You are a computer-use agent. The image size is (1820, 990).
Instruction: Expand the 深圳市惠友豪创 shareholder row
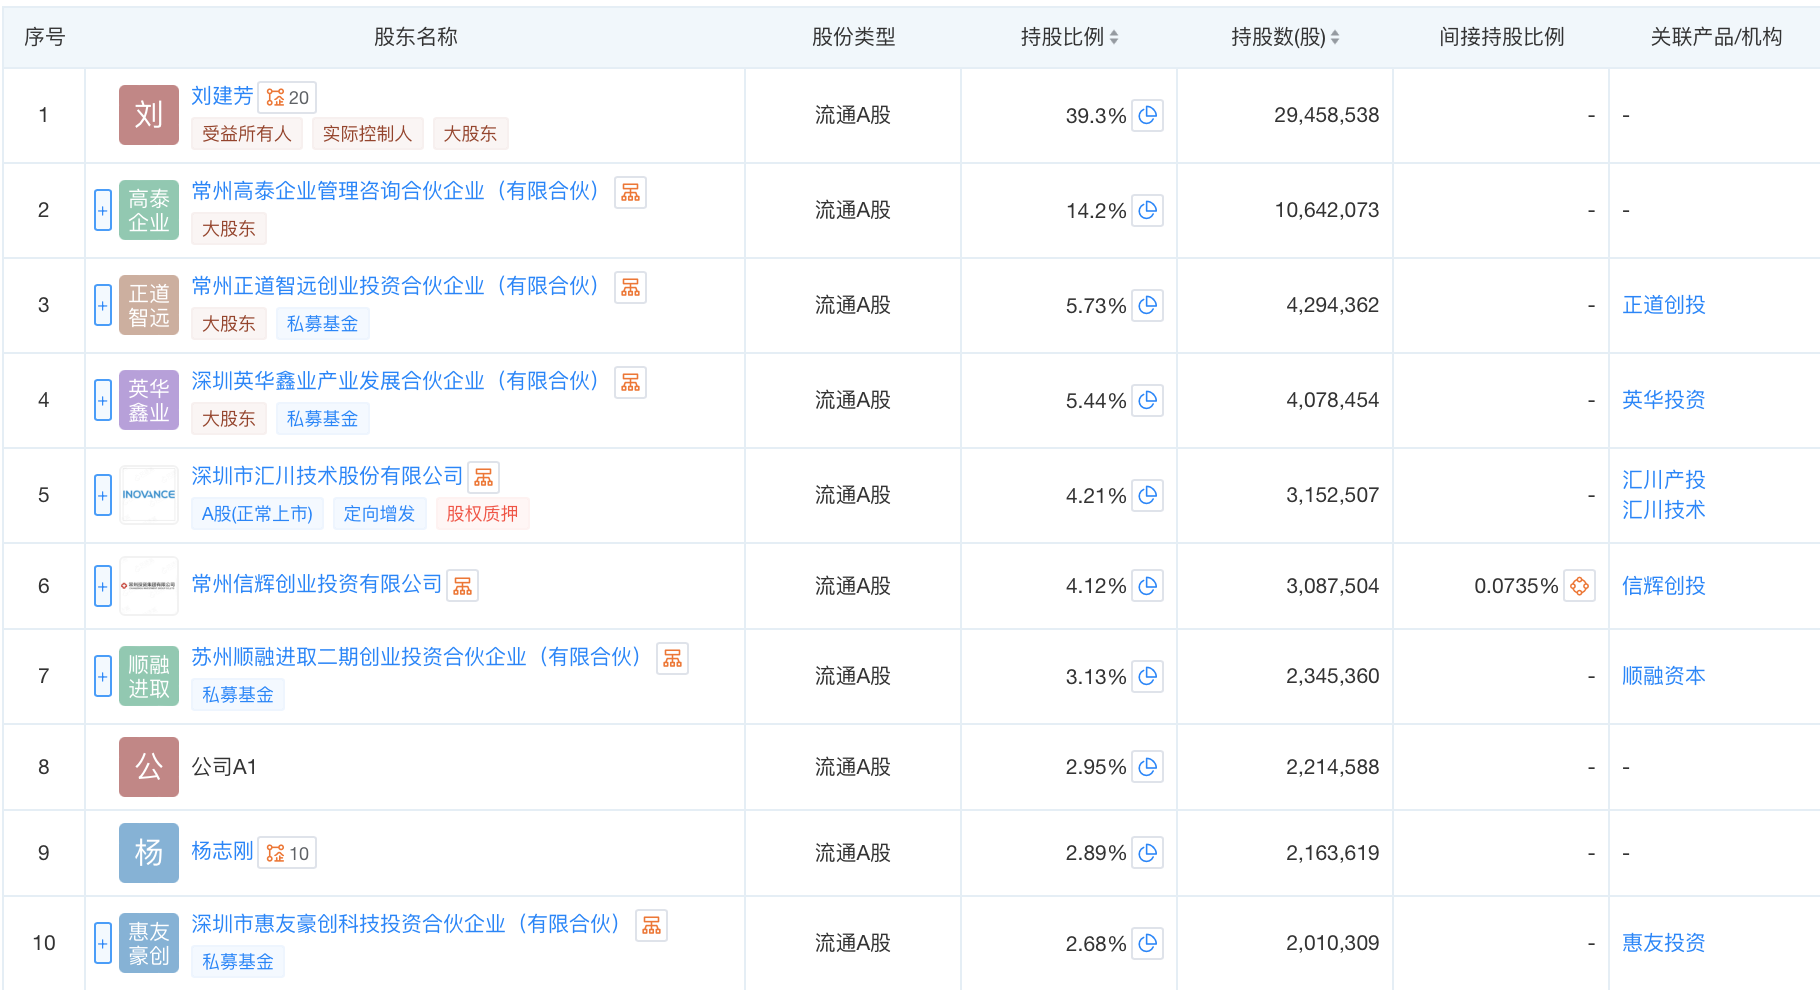[103, 943]
